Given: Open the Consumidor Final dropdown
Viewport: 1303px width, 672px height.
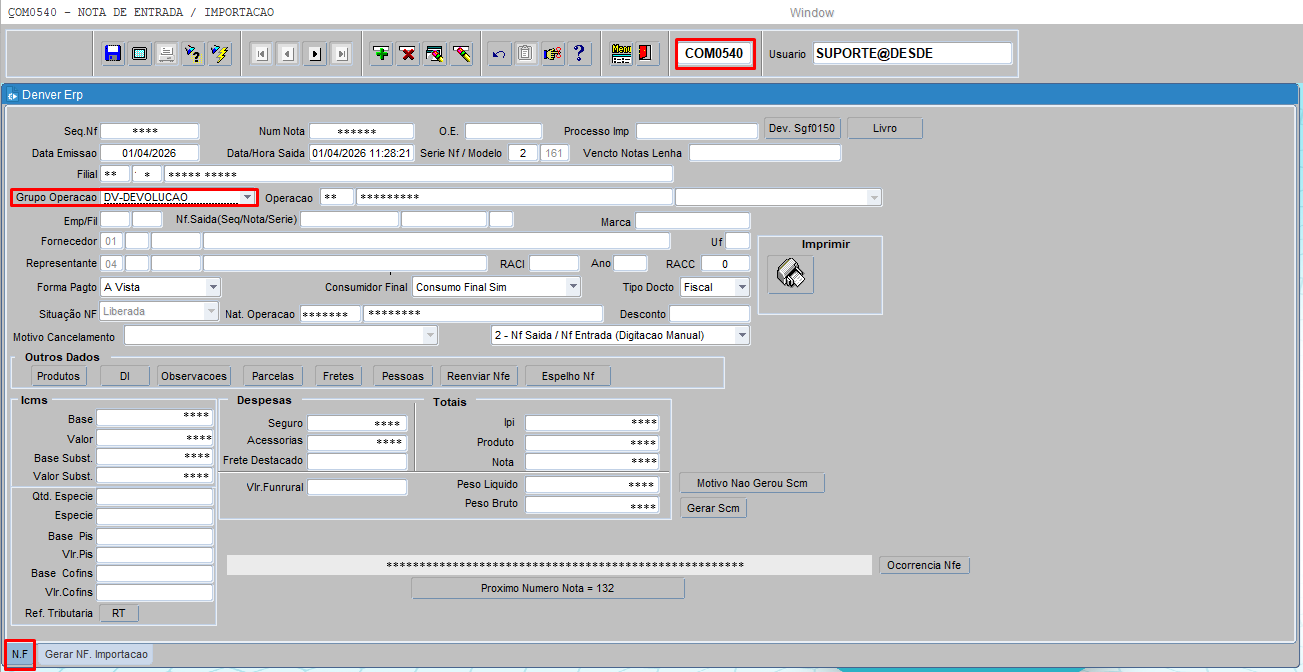Looking at the screenshot, I should click(572, 287).
